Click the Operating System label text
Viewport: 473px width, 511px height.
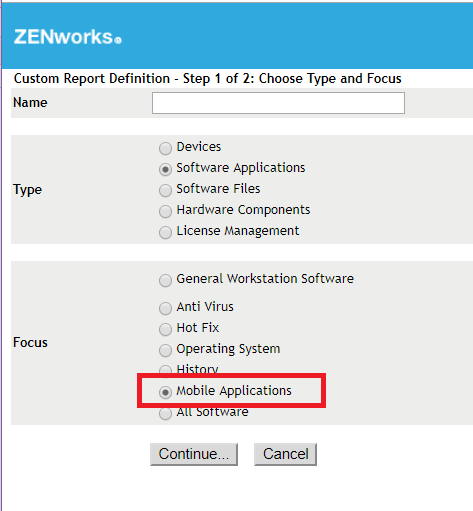coord(228,349)
